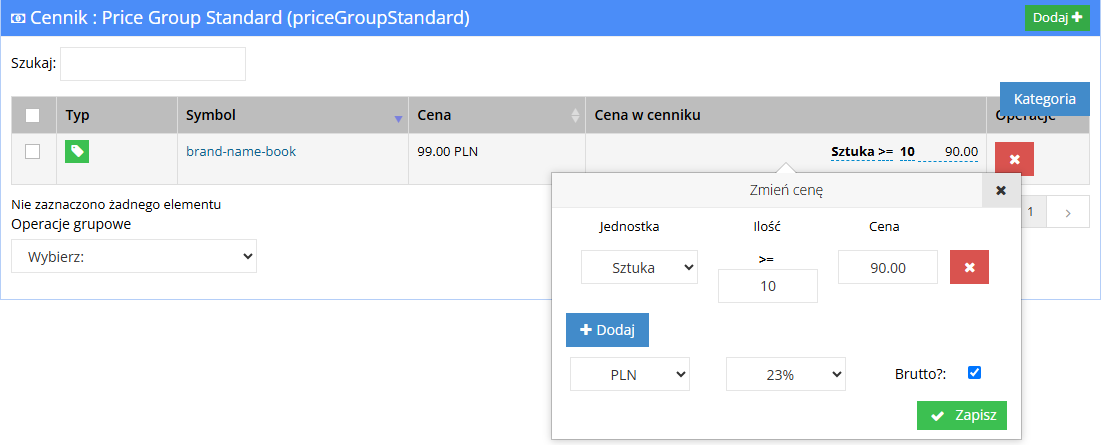This screenshot has height=445, width=1102.
Task: Click the 90.00 price value in table row
Action: point(961,151)
